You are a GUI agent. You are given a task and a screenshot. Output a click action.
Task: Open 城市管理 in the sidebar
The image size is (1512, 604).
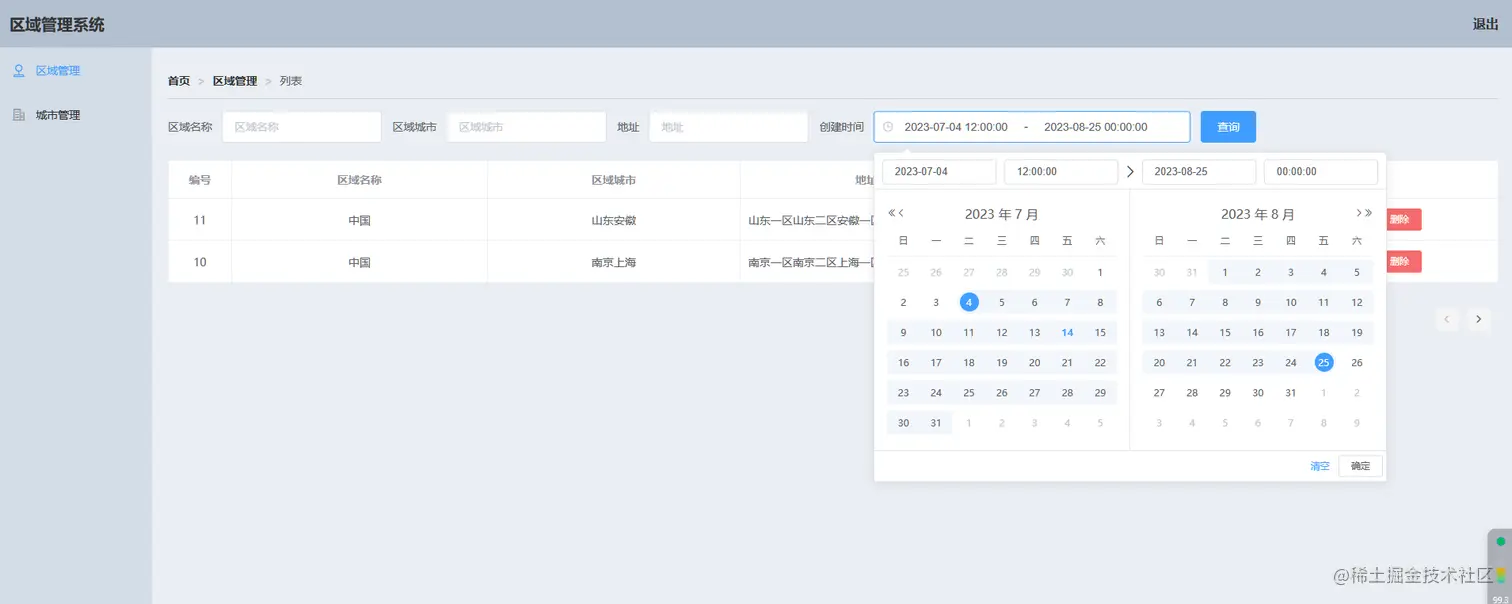58,115
